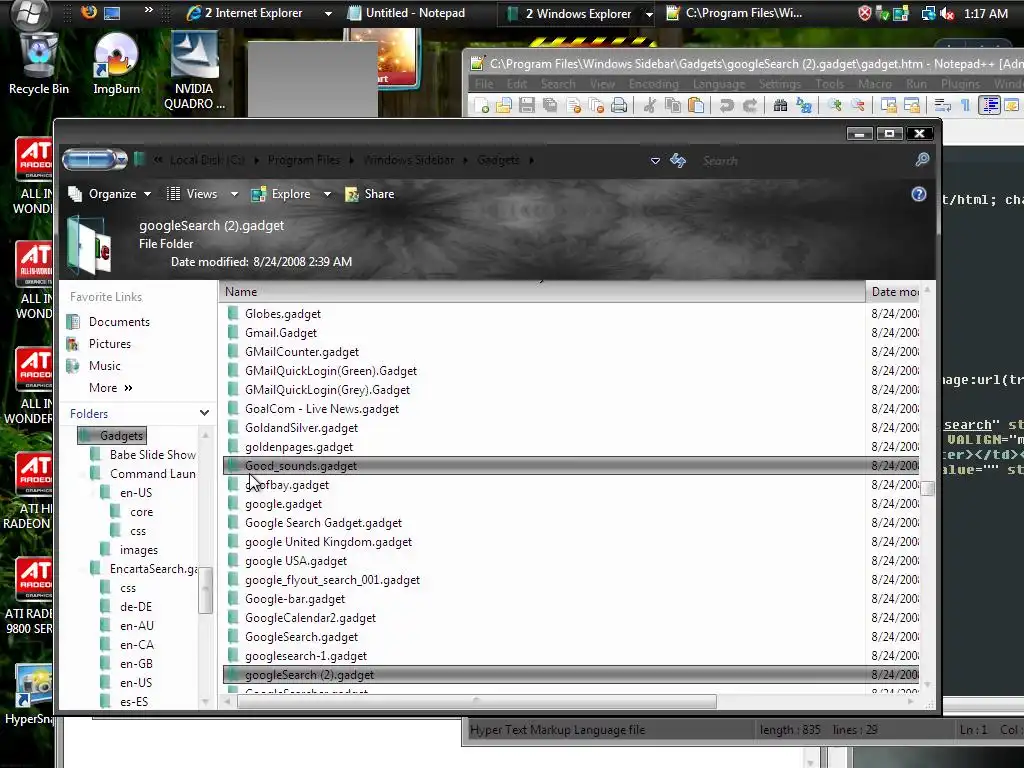Click Program Files in Explorer breadcrumb

tap(304, 160)
